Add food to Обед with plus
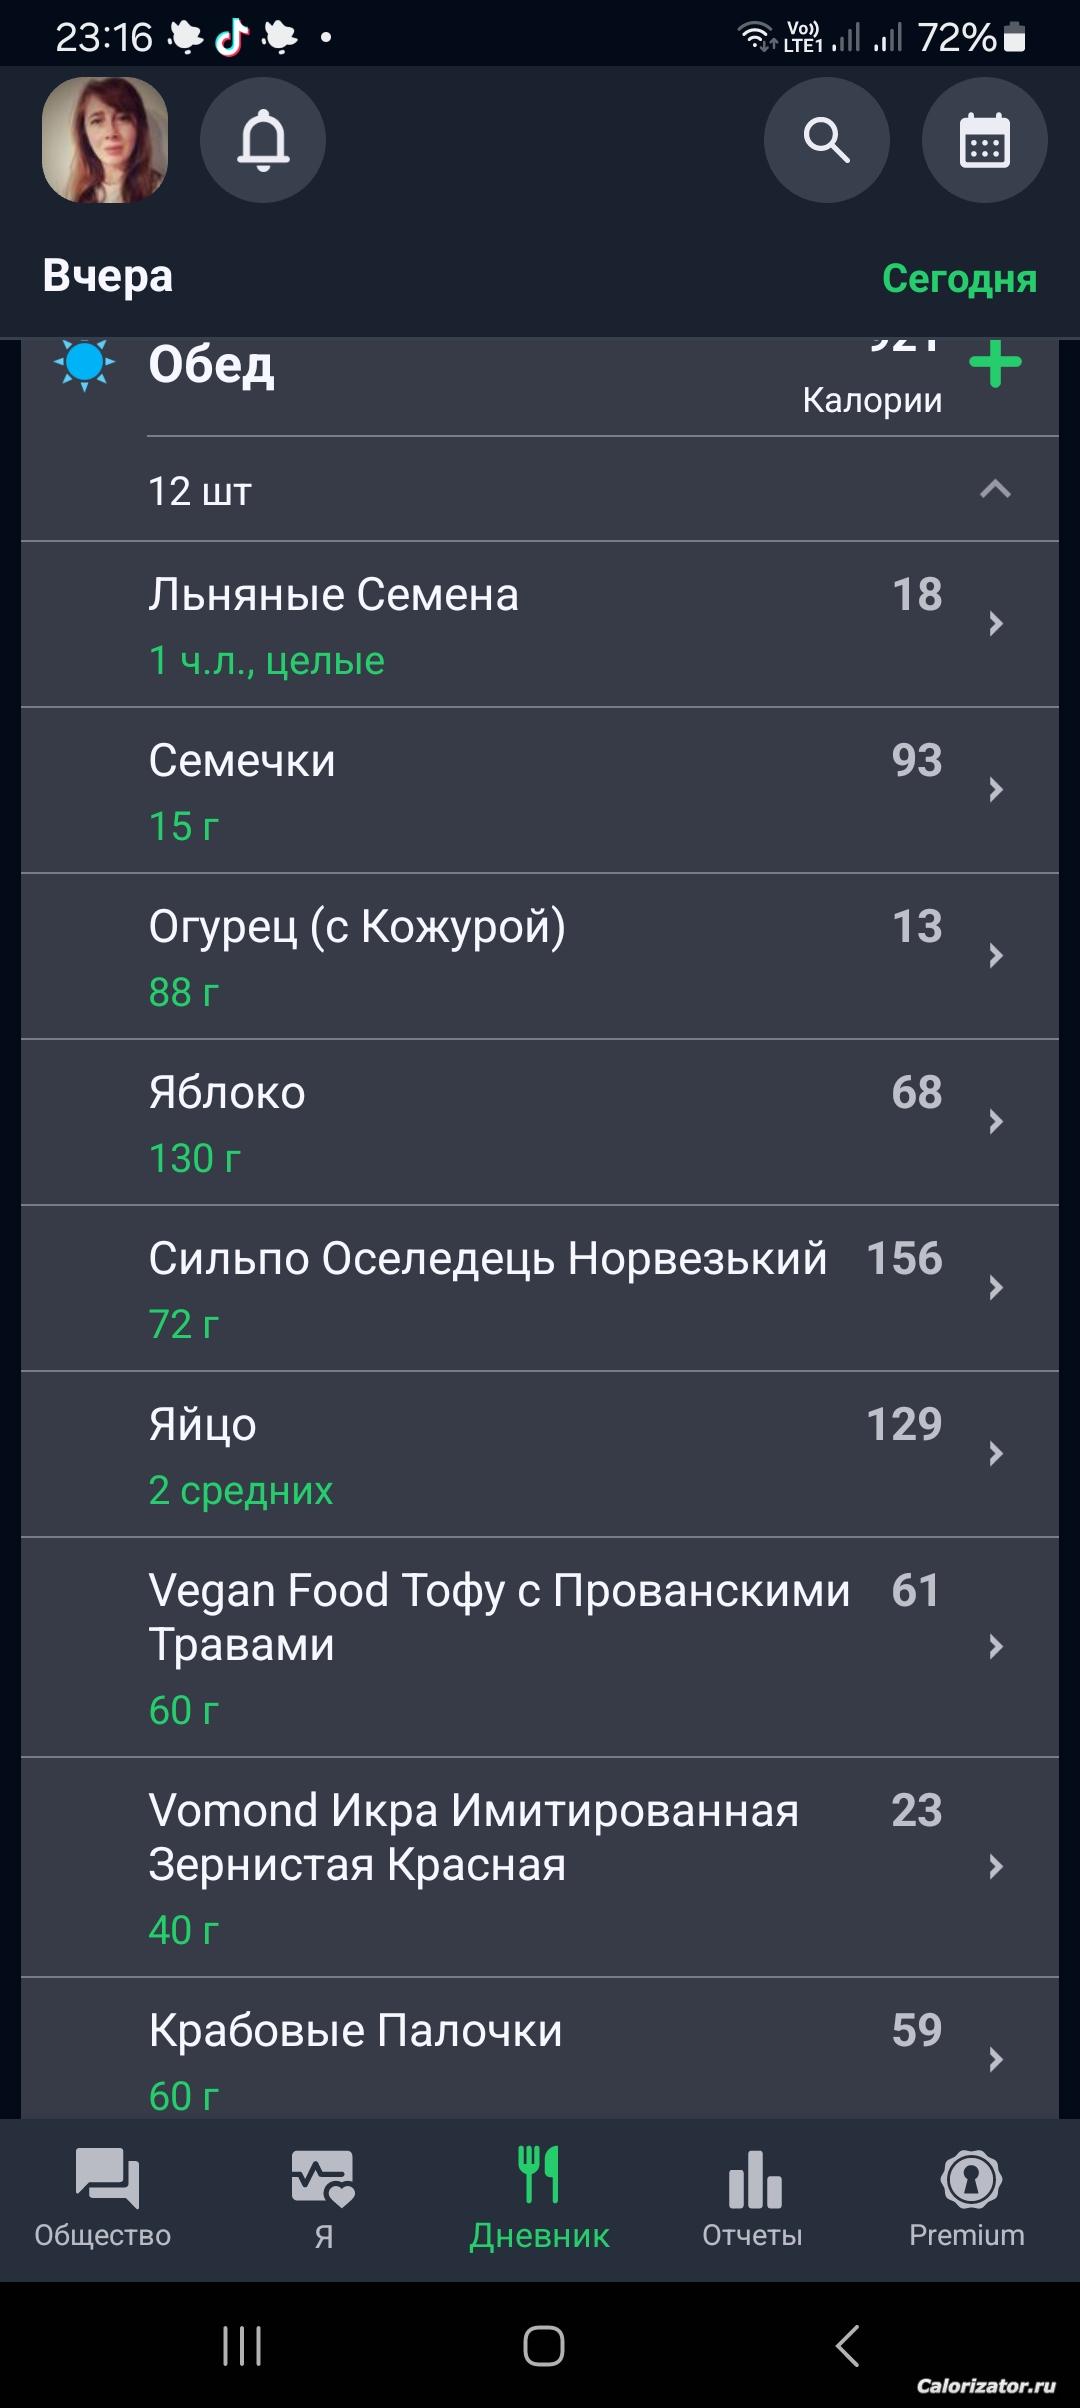Viewport: 1080px width, 2408px height. pos(995,364)
